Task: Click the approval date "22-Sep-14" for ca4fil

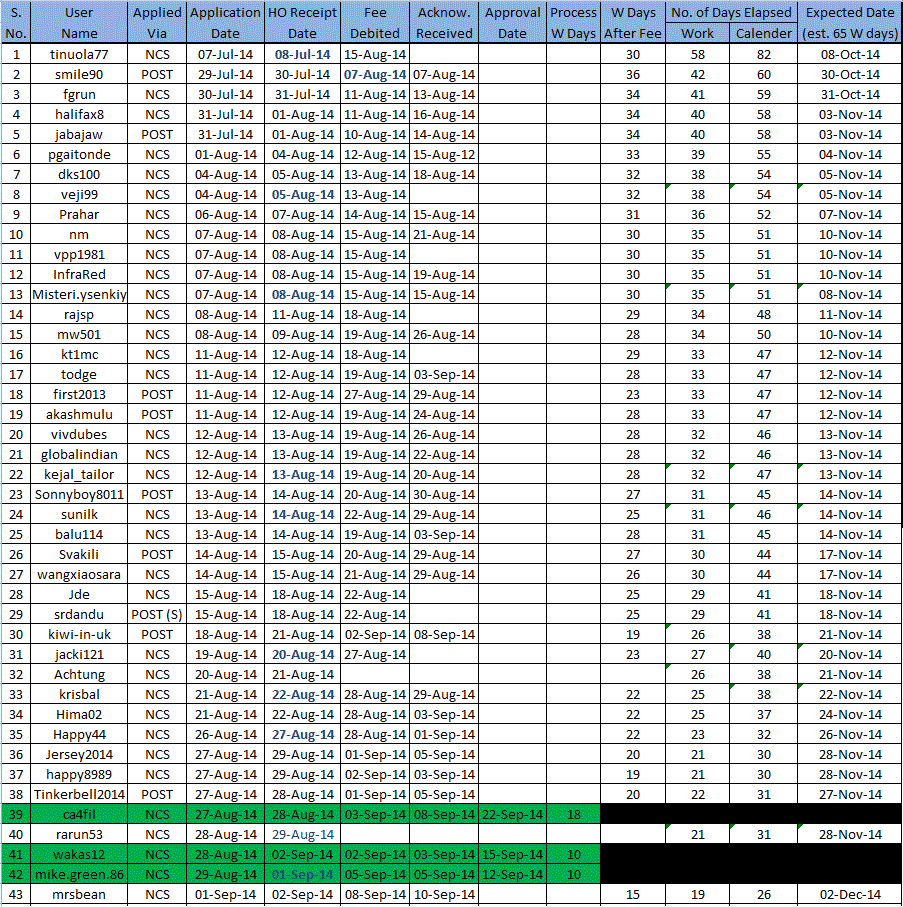Action: (x=512, y=814)
